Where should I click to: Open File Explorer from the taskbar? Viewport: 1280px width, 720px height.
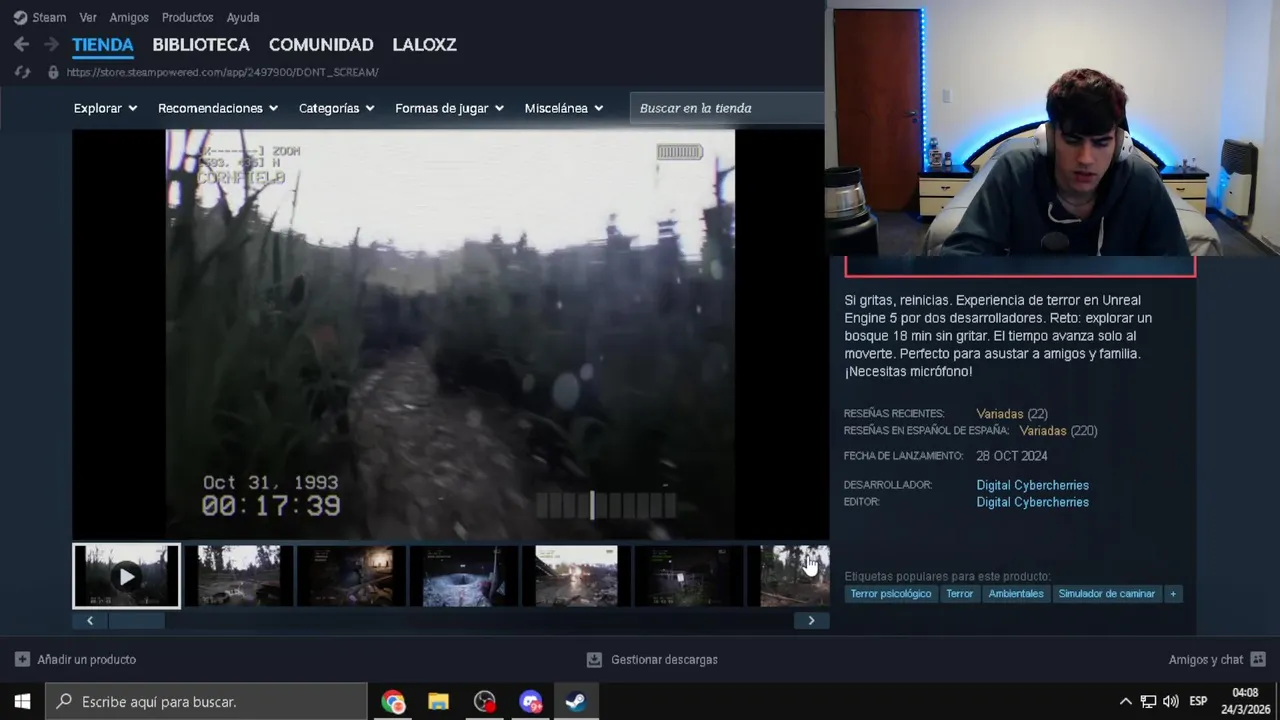(x=439, y=702)
